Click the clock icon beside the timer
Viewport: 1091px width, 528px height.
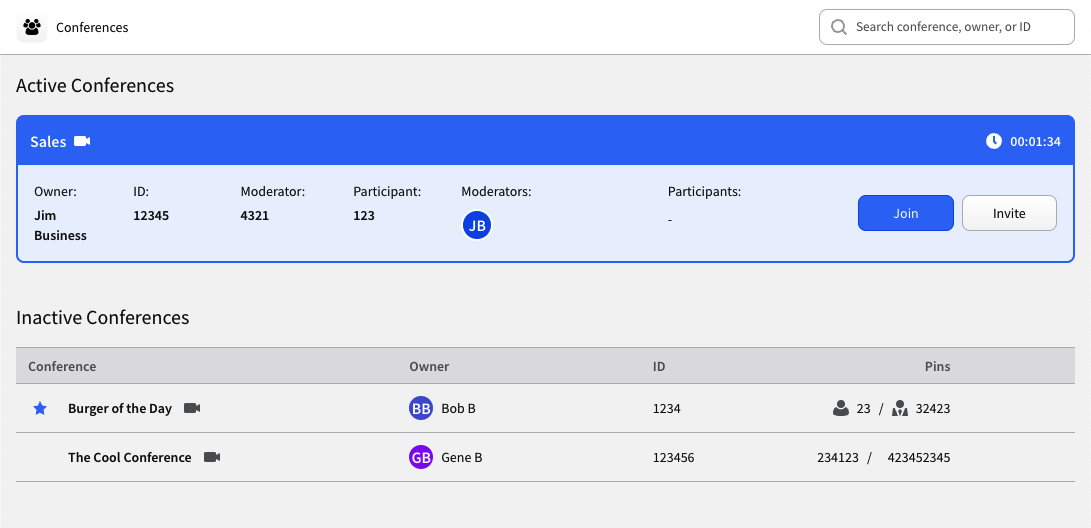click(994, 141)
